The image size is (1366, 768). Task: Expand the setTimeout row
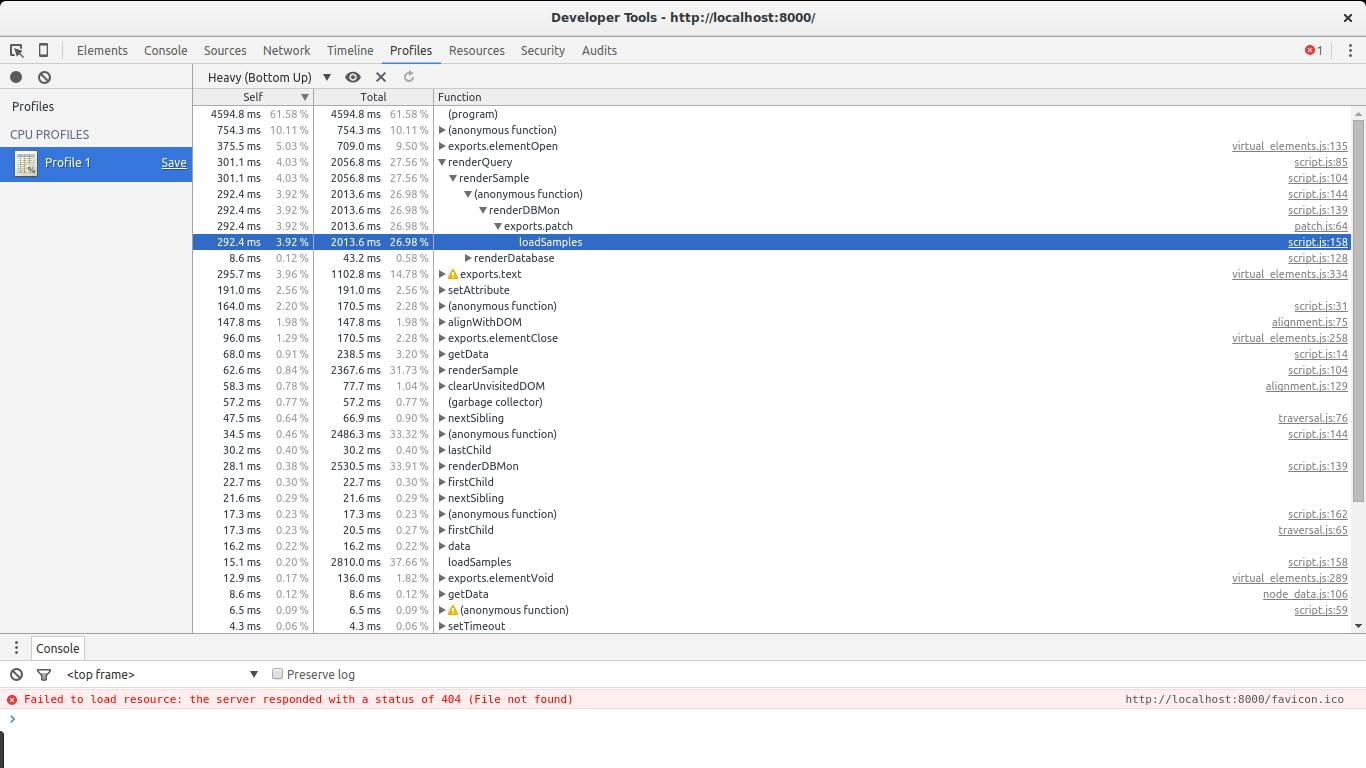click(442, 626)
